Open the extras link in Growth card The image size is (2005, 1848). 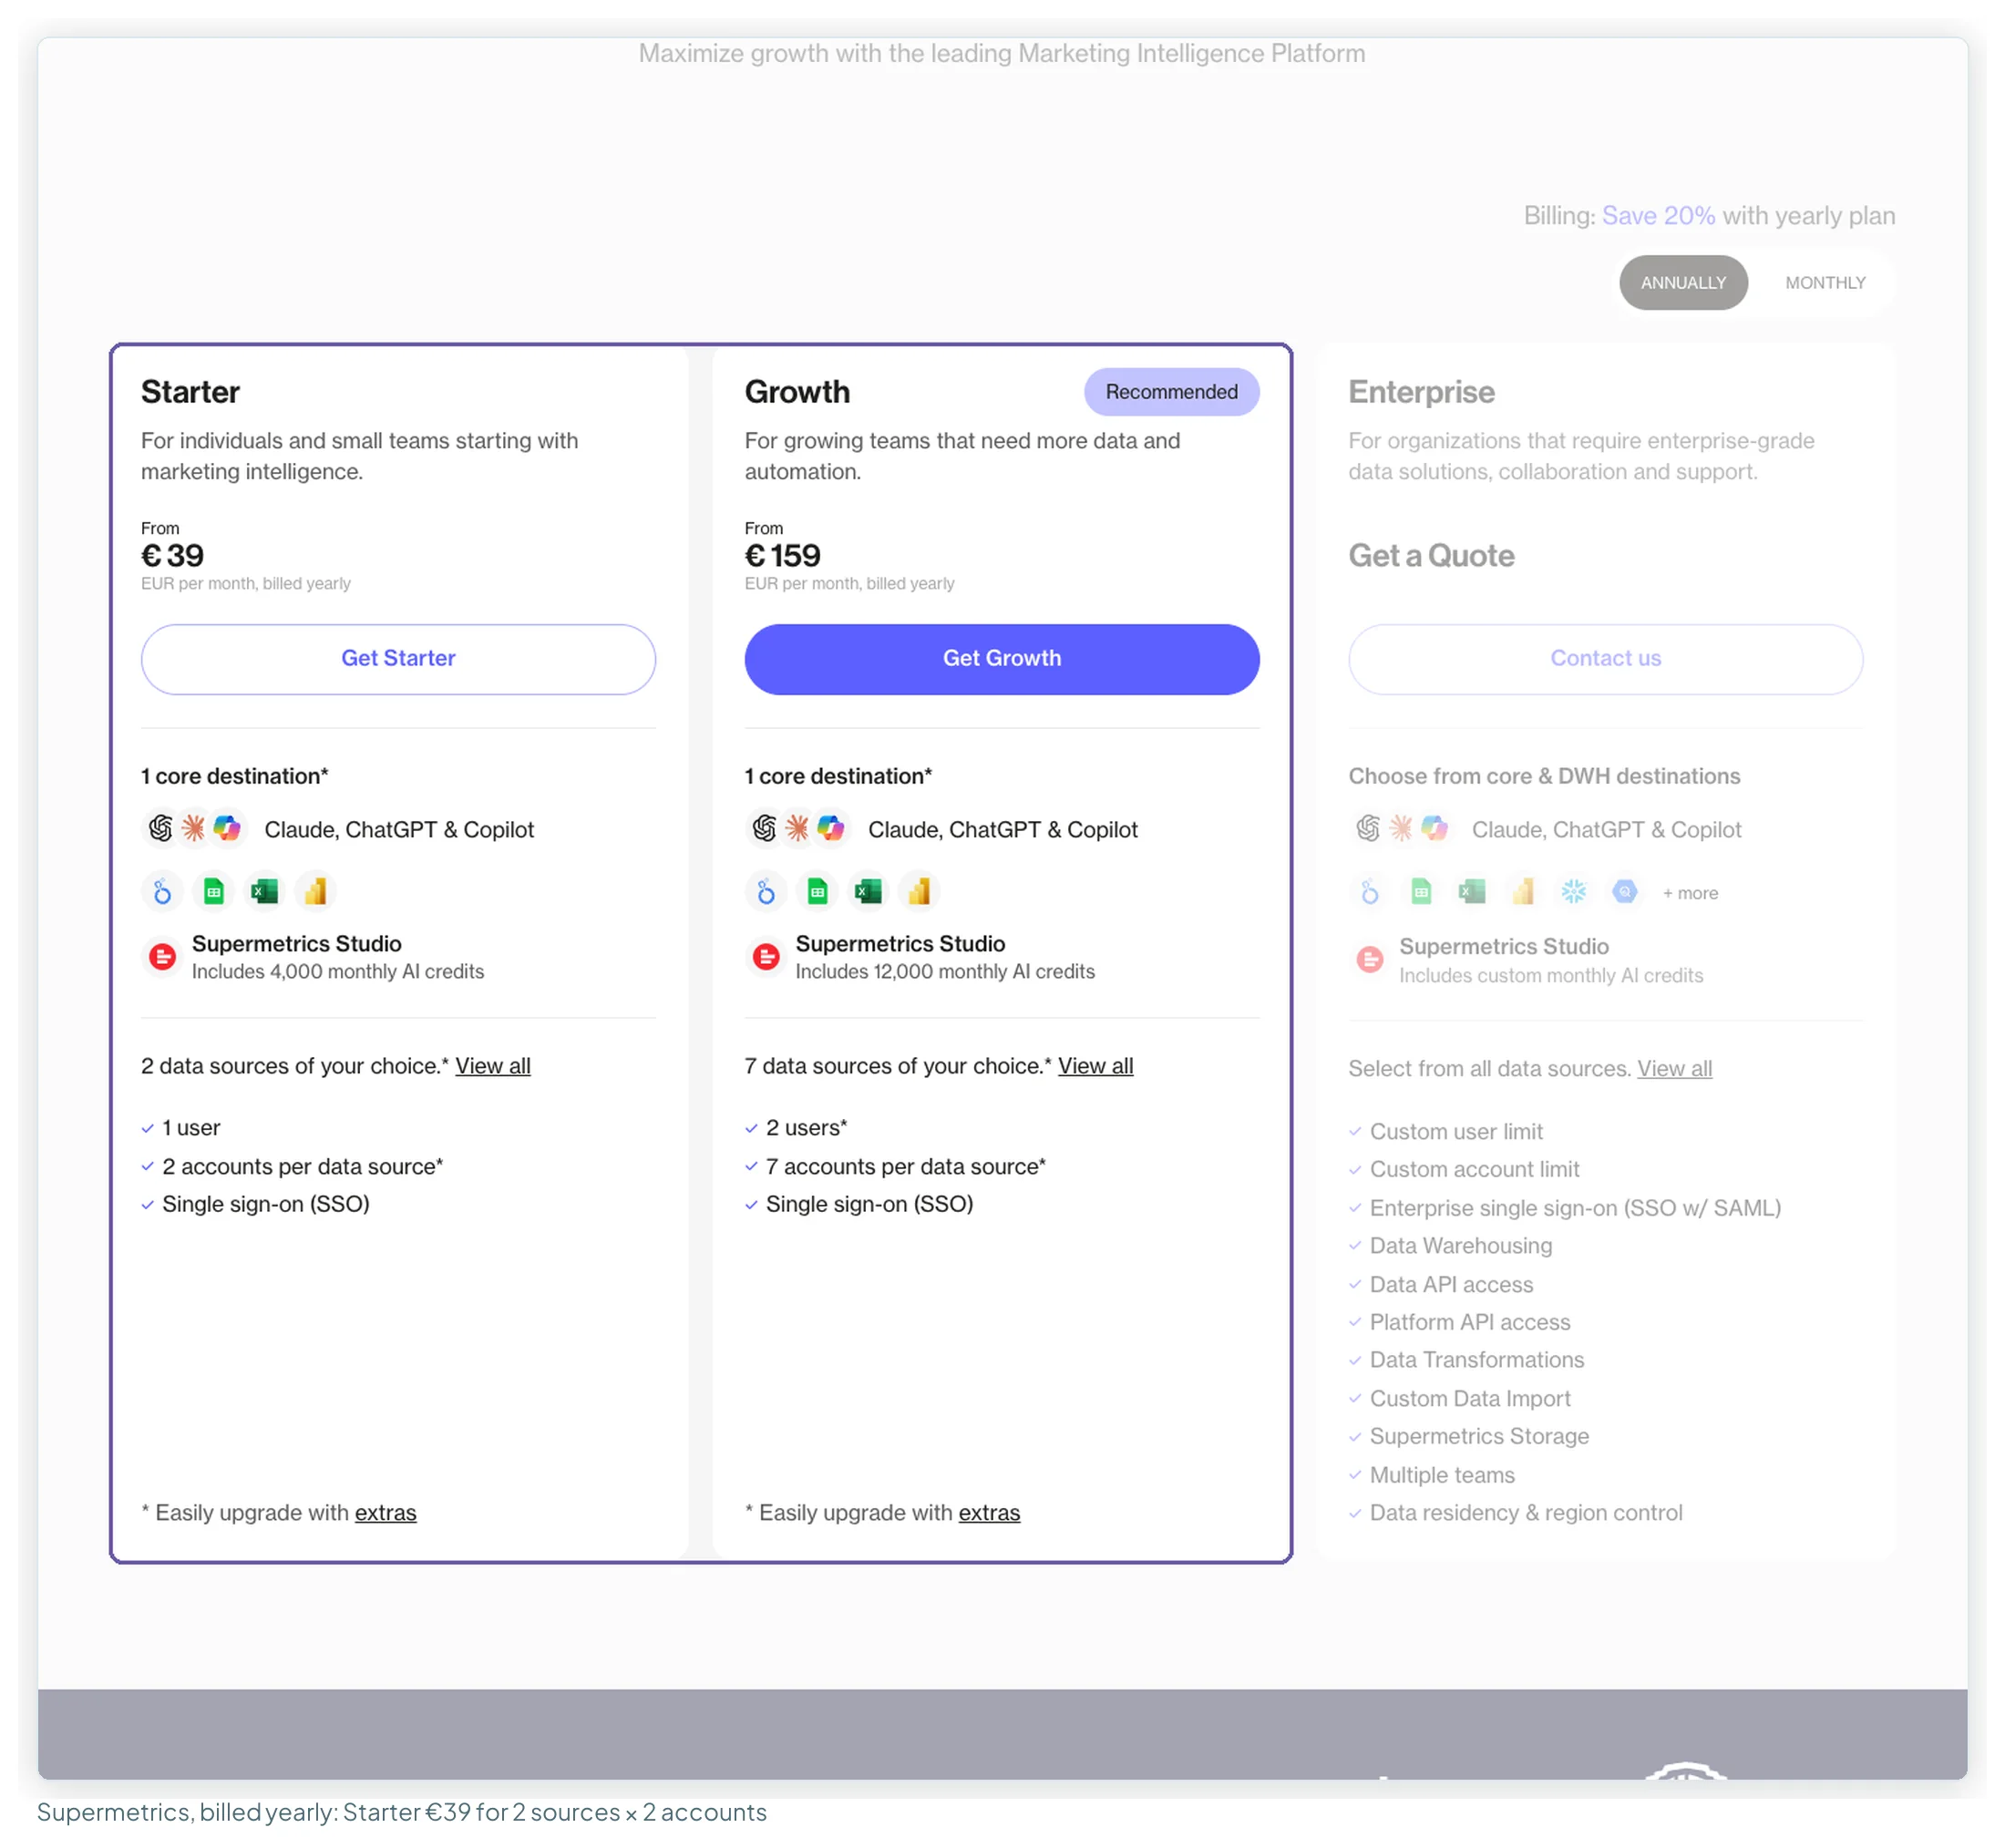tap(989, 1513)
